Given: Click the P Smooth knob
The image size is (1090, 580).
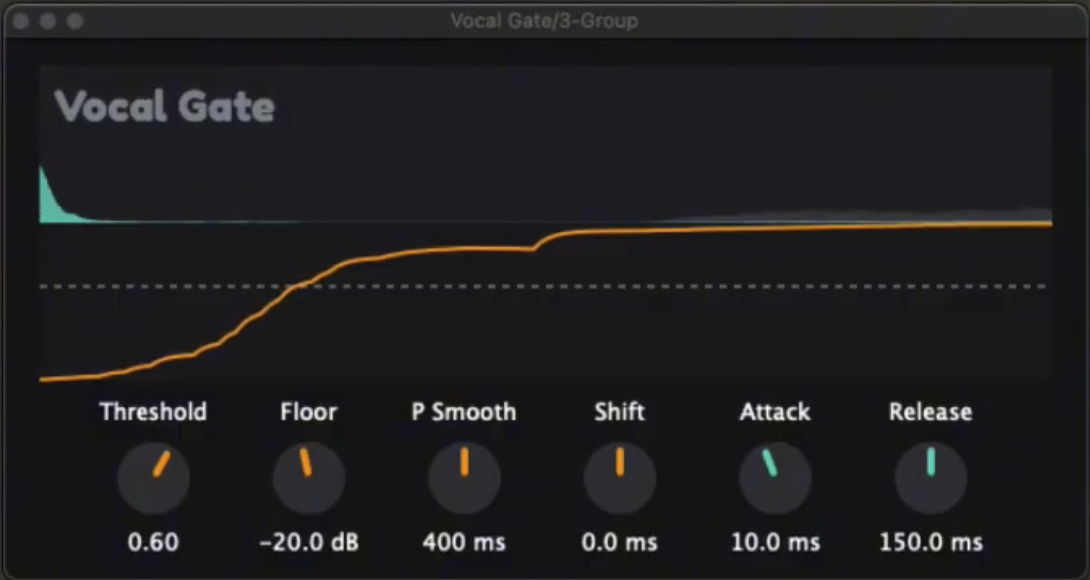Looking at the screenshot, I should point(464,478).
